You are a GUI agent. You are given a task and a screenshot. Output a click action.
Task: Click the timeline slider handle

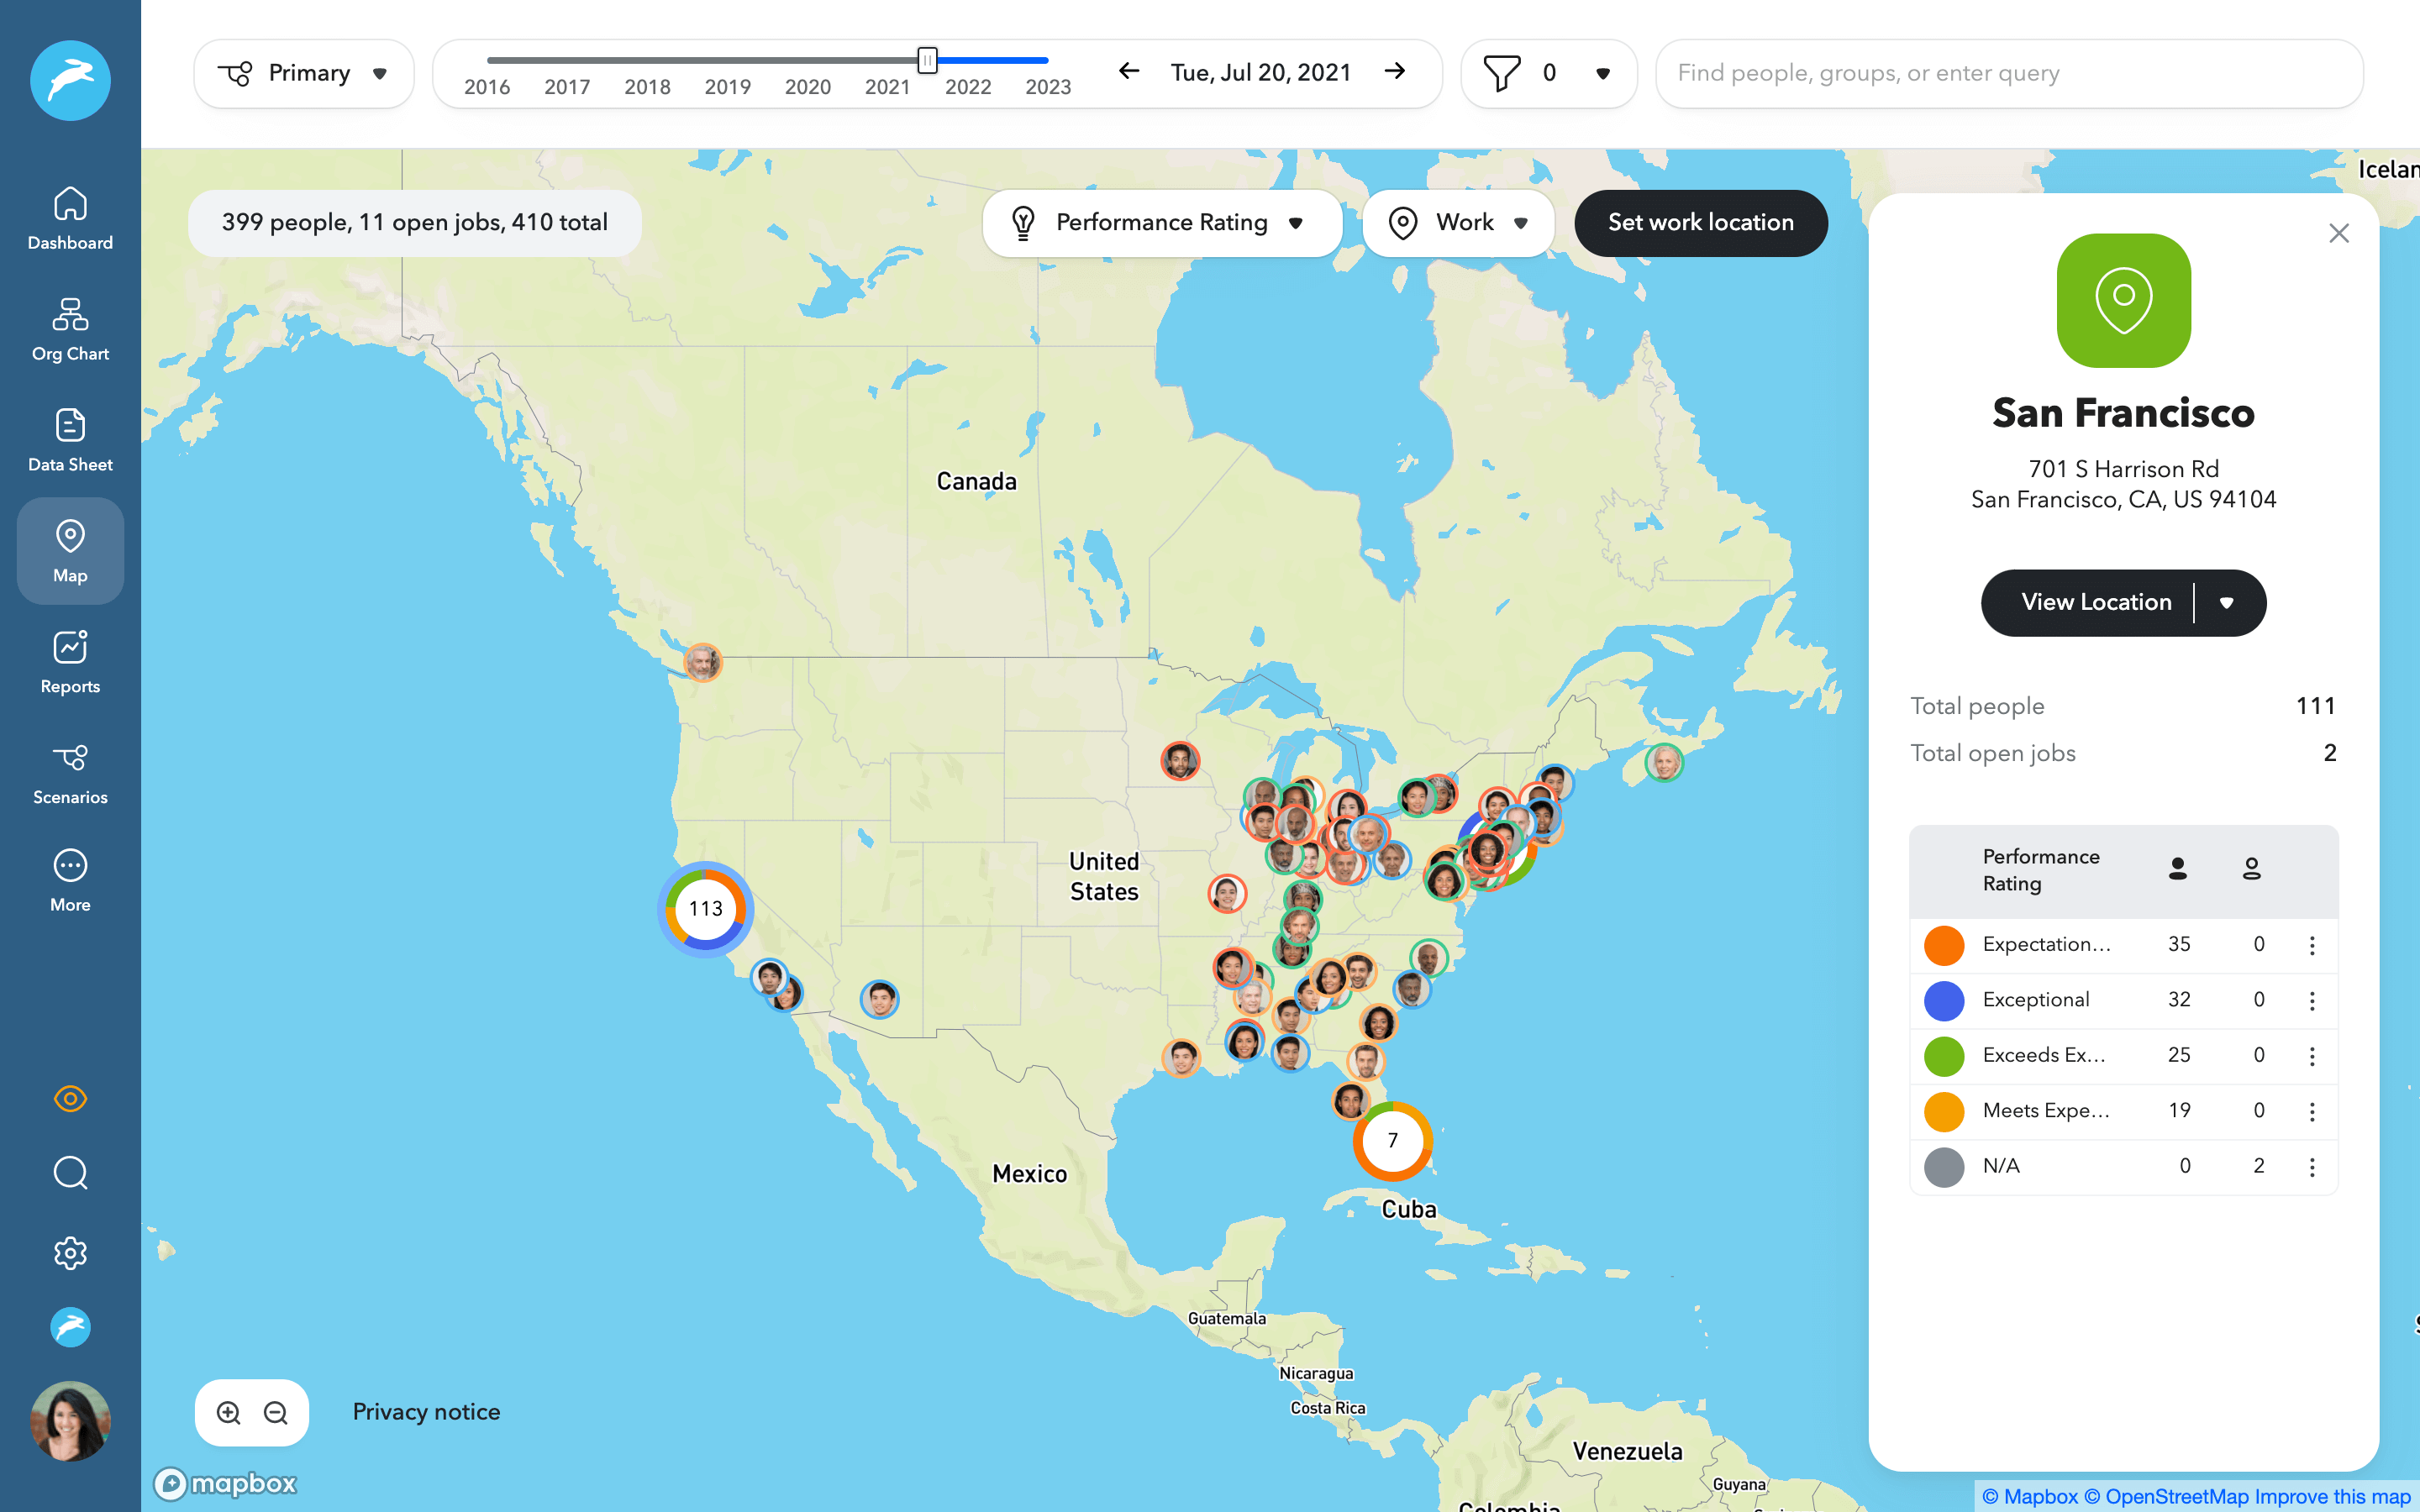pyautogui.click(x=927, y=61)
